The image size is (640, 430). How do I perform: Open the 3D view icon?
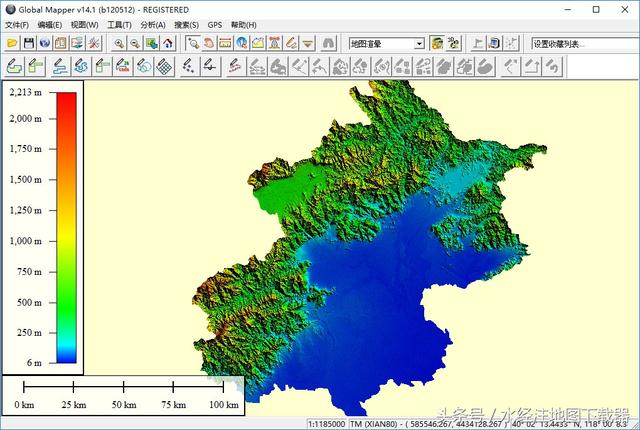pos(453,43)
